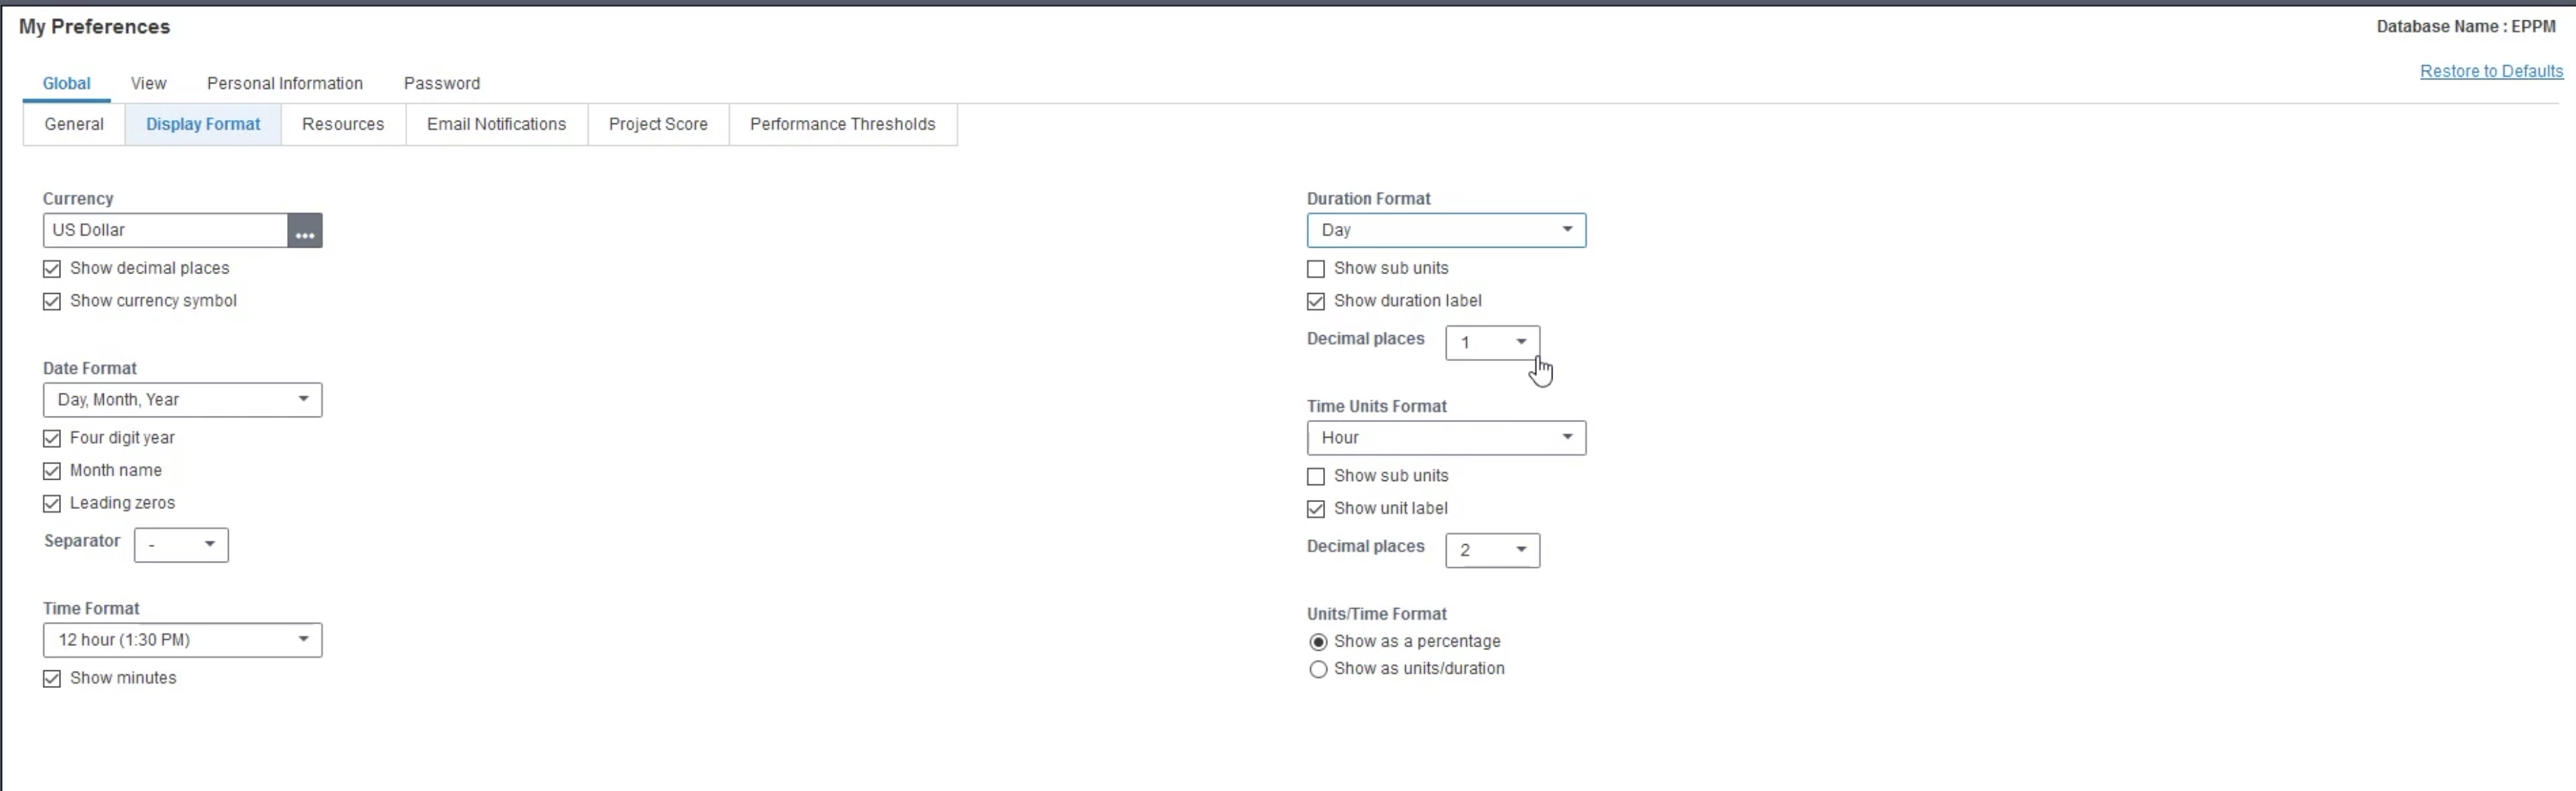This screenshot has height=791, width=2576.
Task: Select Show as units/duration radio option
Action: 1318,669
